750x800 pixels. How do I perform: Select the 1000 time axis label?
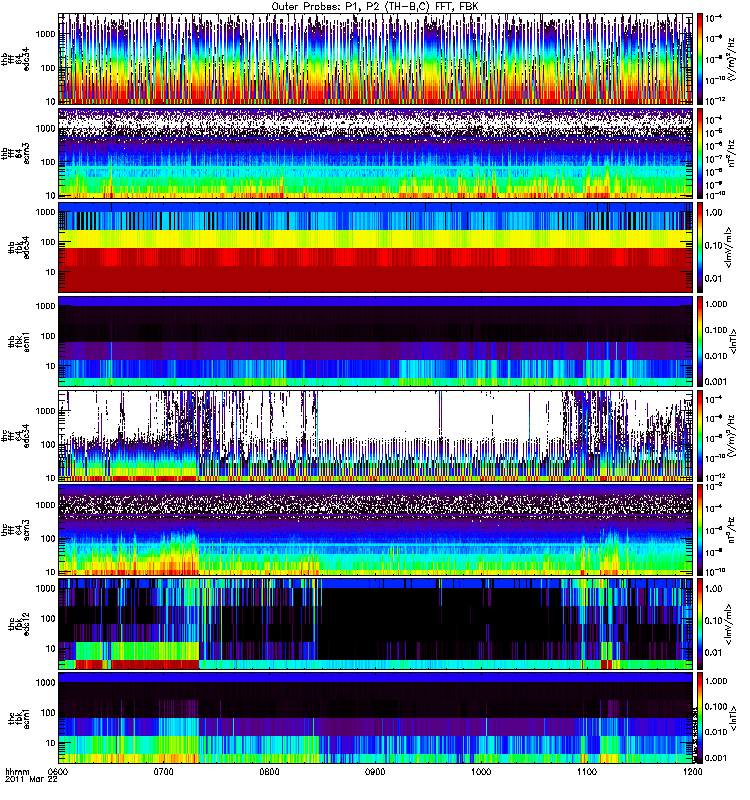pyautogui.click(x=481, y=774)
